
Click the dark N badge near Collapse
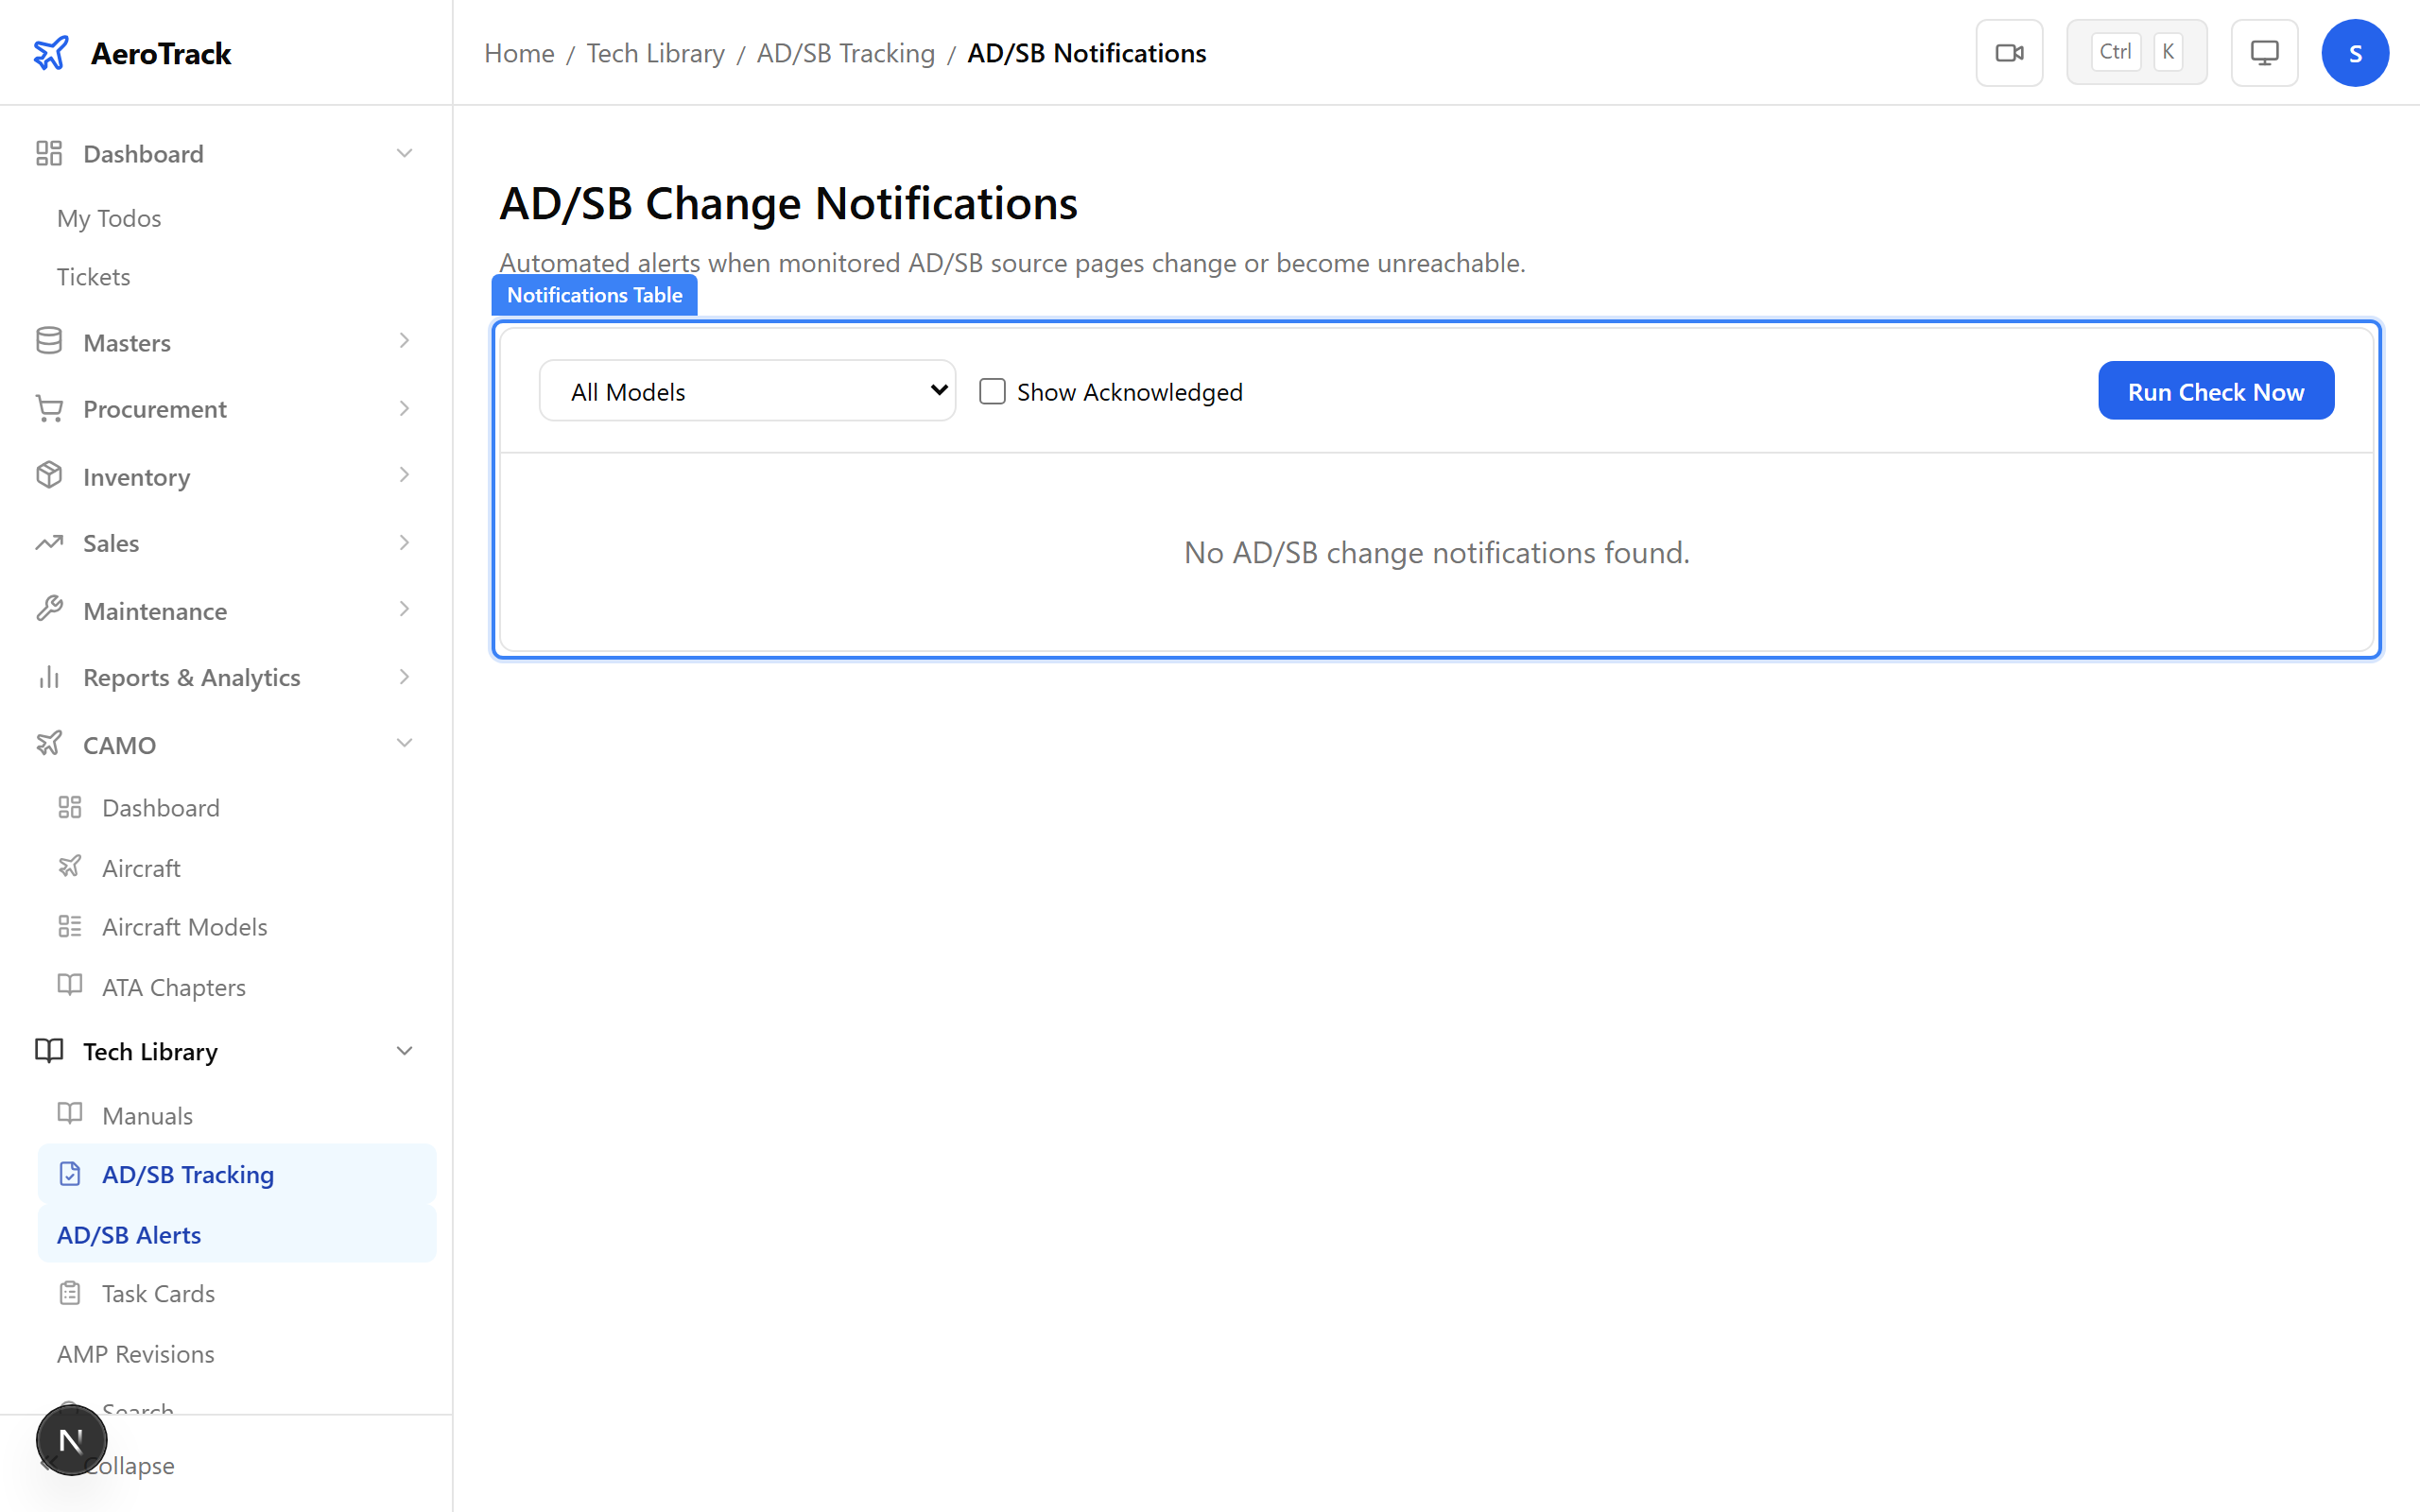pyautogui.click(x=71, y=1440)
